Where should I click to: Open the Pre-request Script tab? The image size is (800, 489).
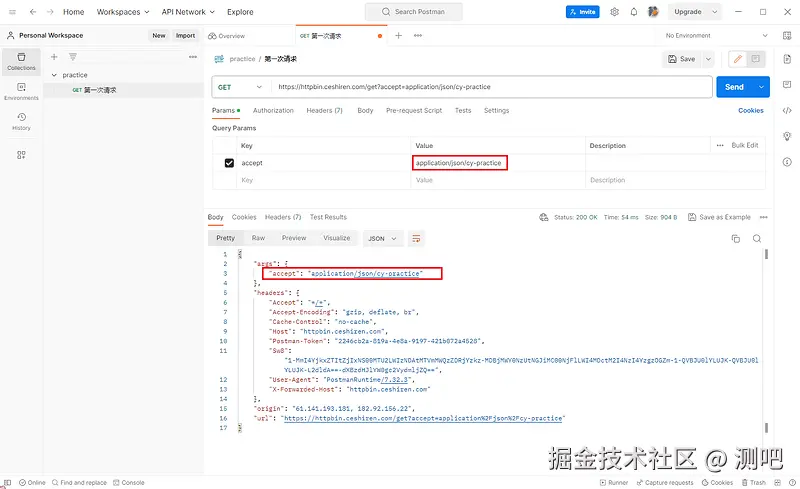pyautogui.click(x=414, y=110)
